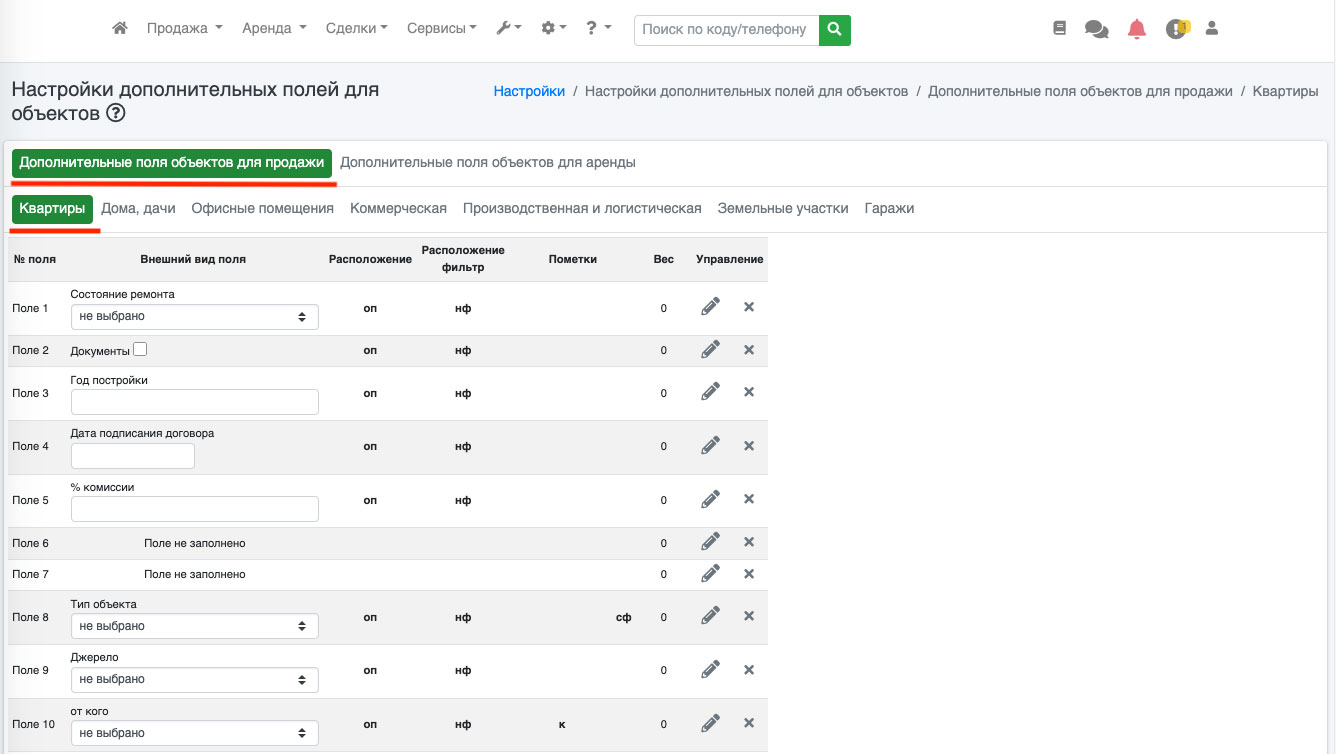Open the Джерело dropdown list
The width and height of the screenshot is (1336, 754).
coord(194,679)
